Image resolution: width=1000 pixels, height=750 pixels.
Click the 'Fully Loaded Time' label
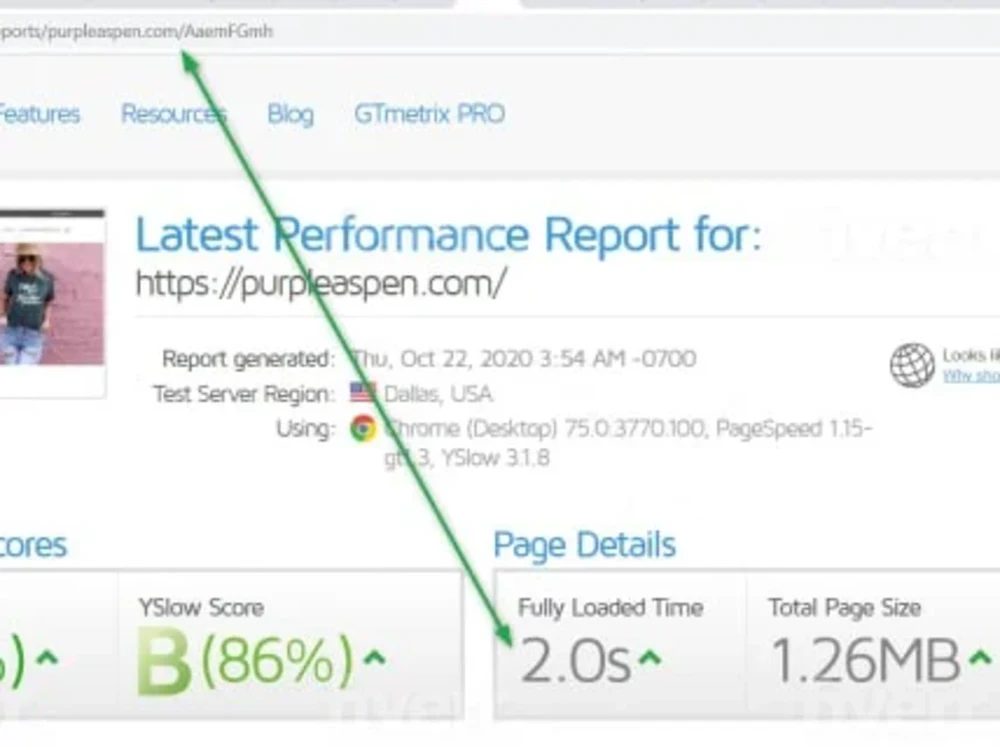point(610,608)
